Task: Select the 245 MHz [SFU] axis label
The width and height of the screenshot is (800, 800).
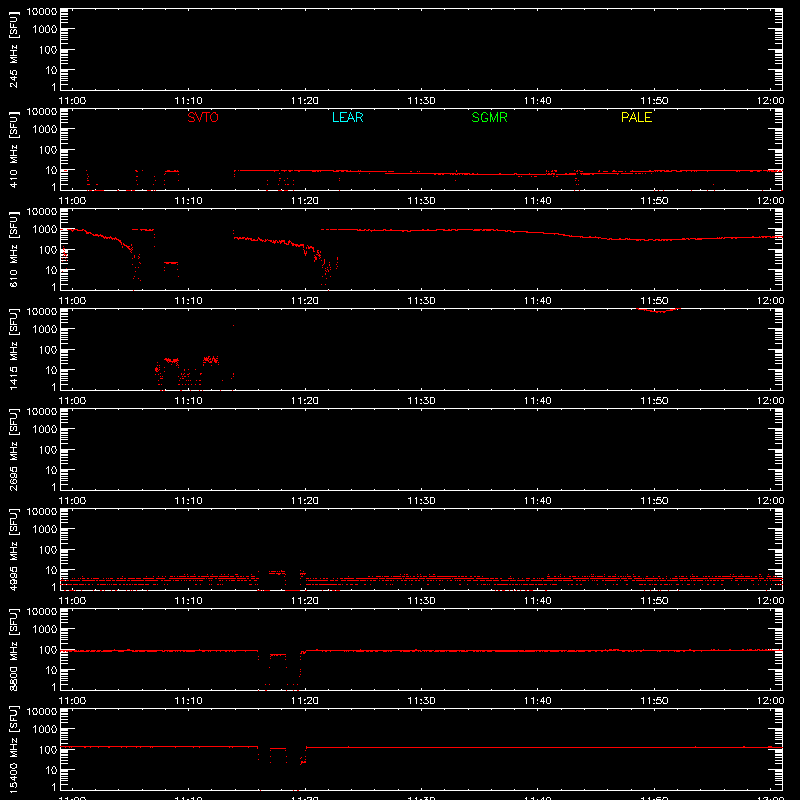Action: (x=13, y=50)
